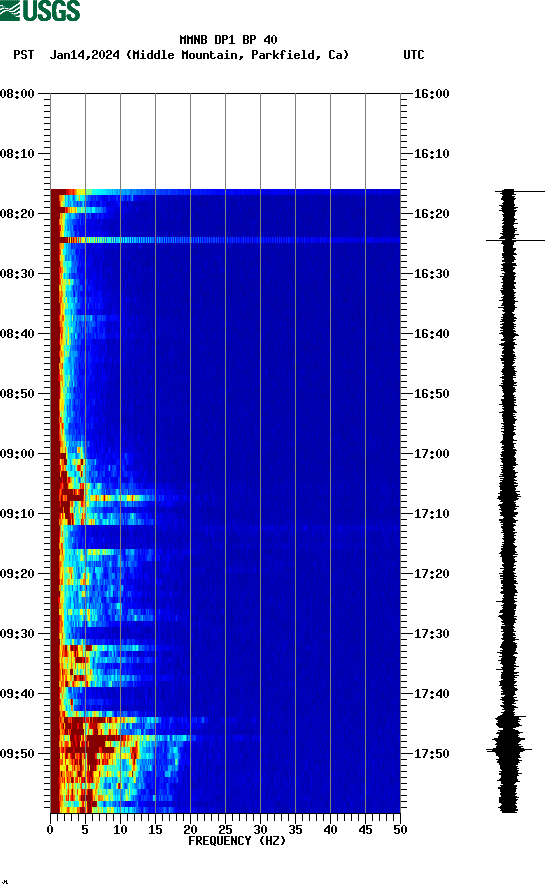The height and width of the screenshot is (893, 552).
Task: Click the 17:10 UTC time label
Action: point(431,514)
